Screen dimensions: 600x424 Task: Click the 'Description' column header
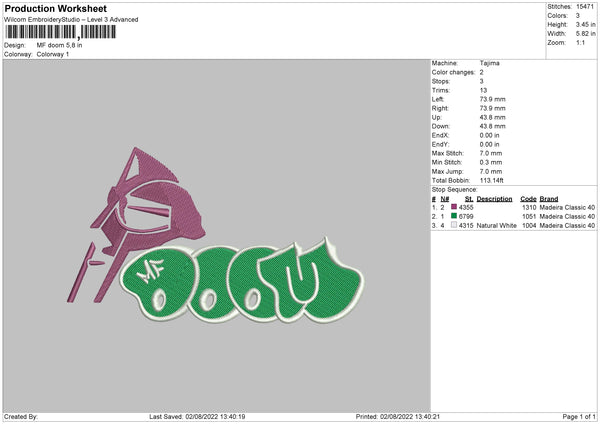494,199
